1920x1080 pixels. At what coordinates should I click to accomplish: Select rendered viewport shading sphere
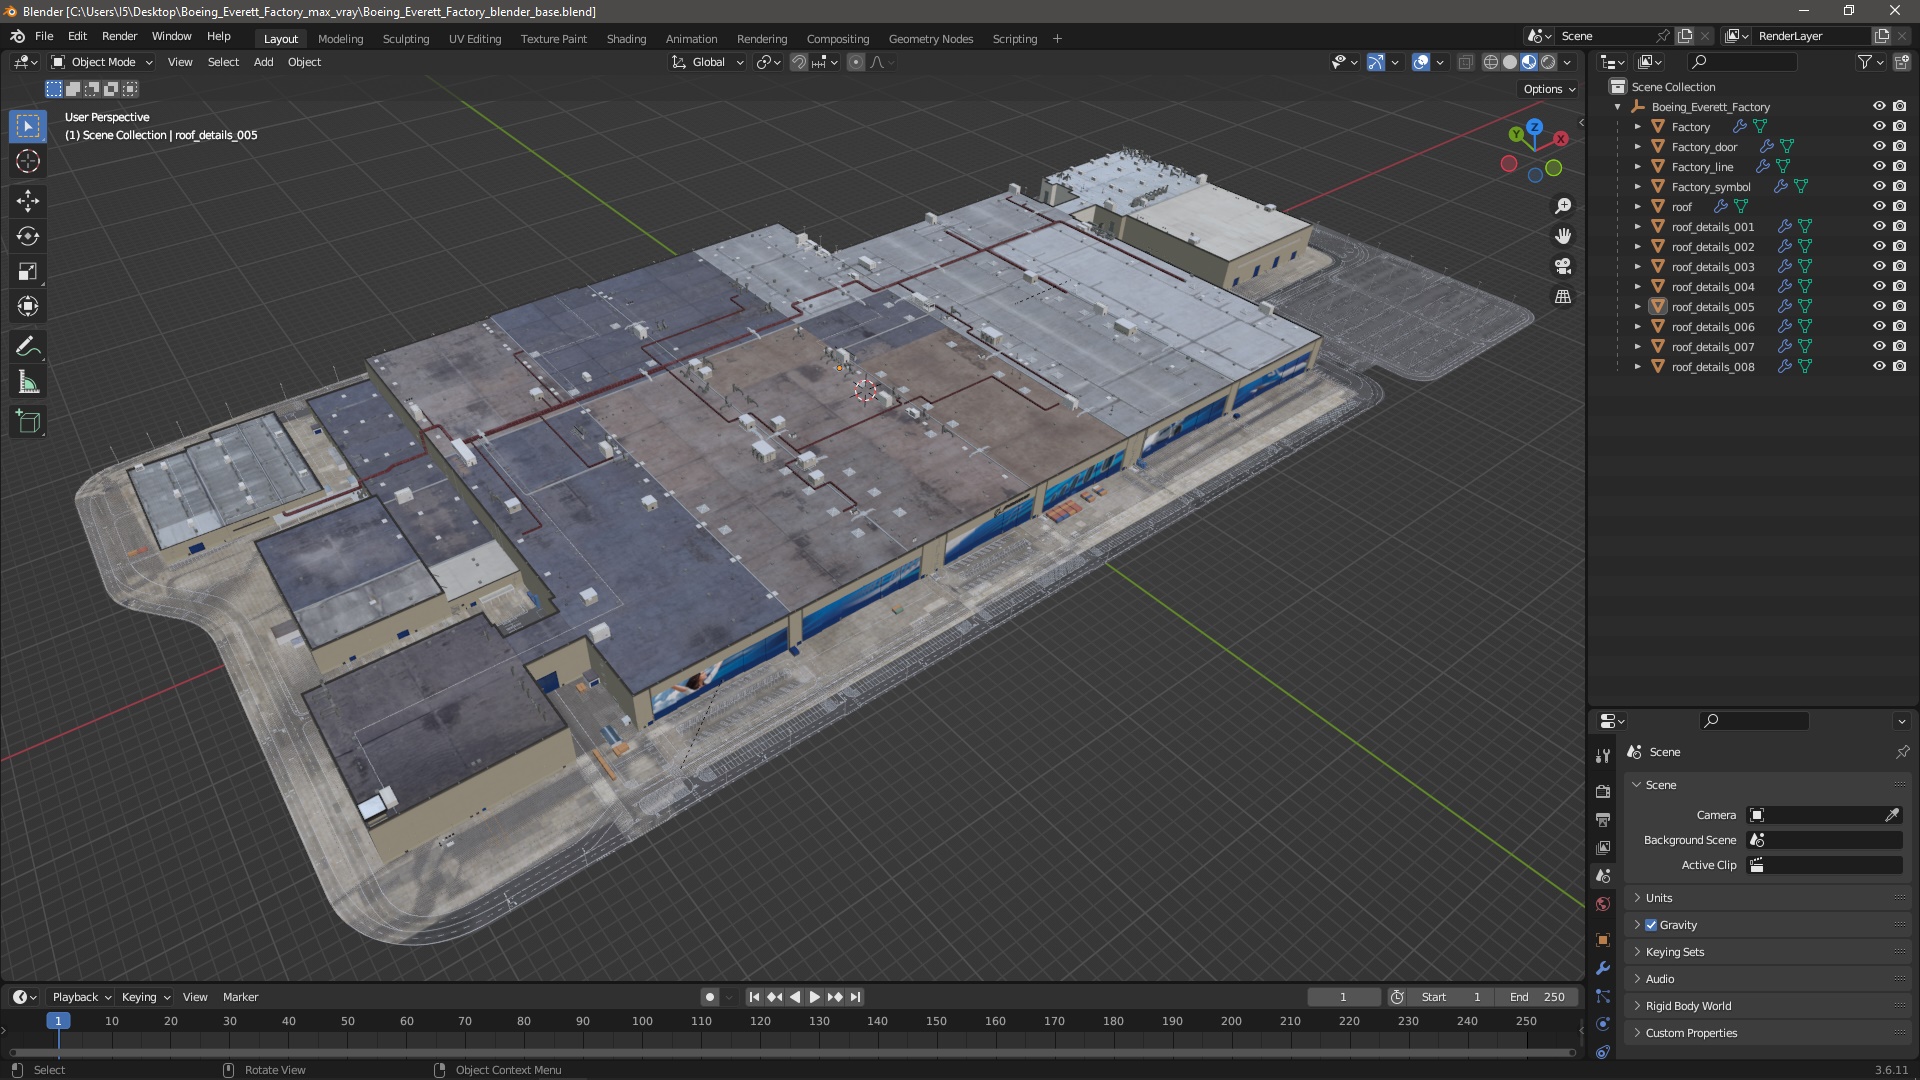pyautogui.click(x=1548, y=62)
